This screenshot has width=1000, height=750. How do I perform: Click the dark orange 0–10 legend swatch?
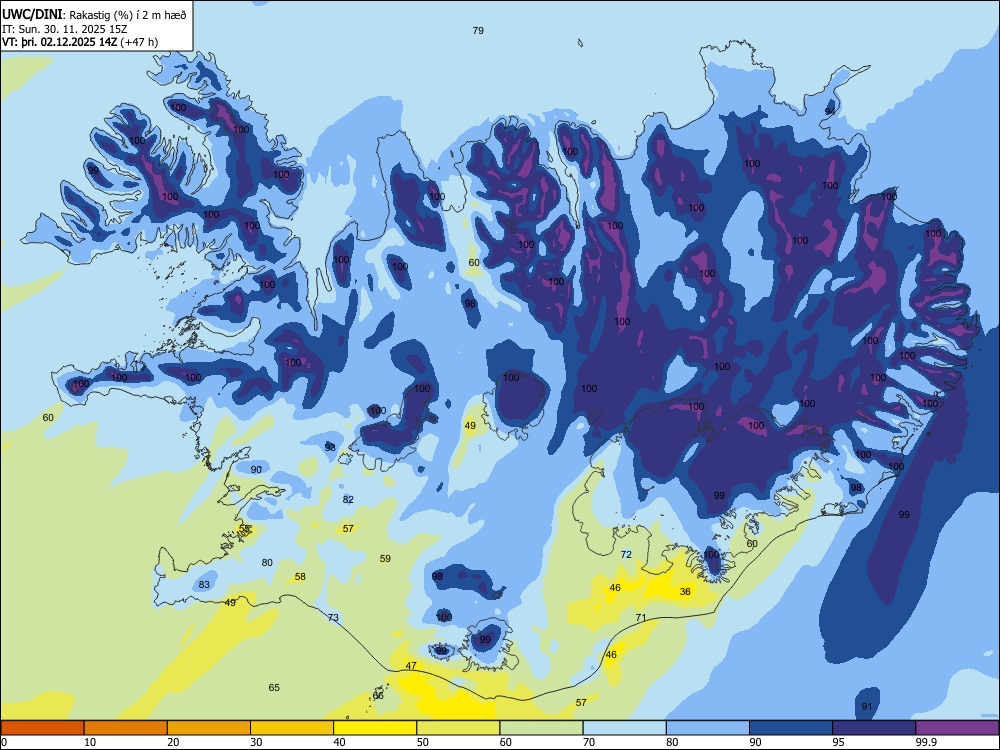(42, 728)
